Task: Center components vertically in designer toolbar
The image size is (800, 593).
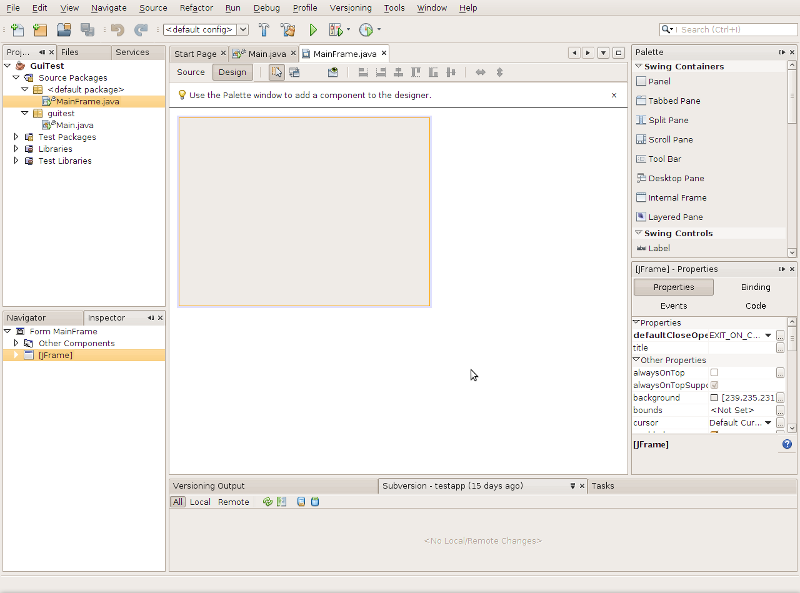Action: pyautogui.click(x=451, y=72)
